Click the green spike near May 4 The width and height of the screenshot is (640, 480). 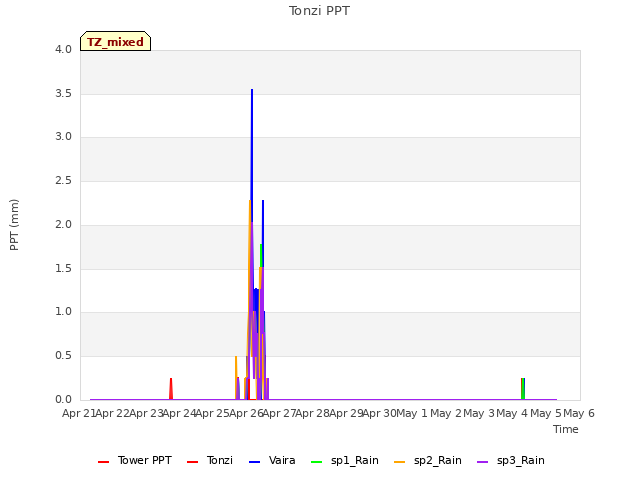click(523, 389)
